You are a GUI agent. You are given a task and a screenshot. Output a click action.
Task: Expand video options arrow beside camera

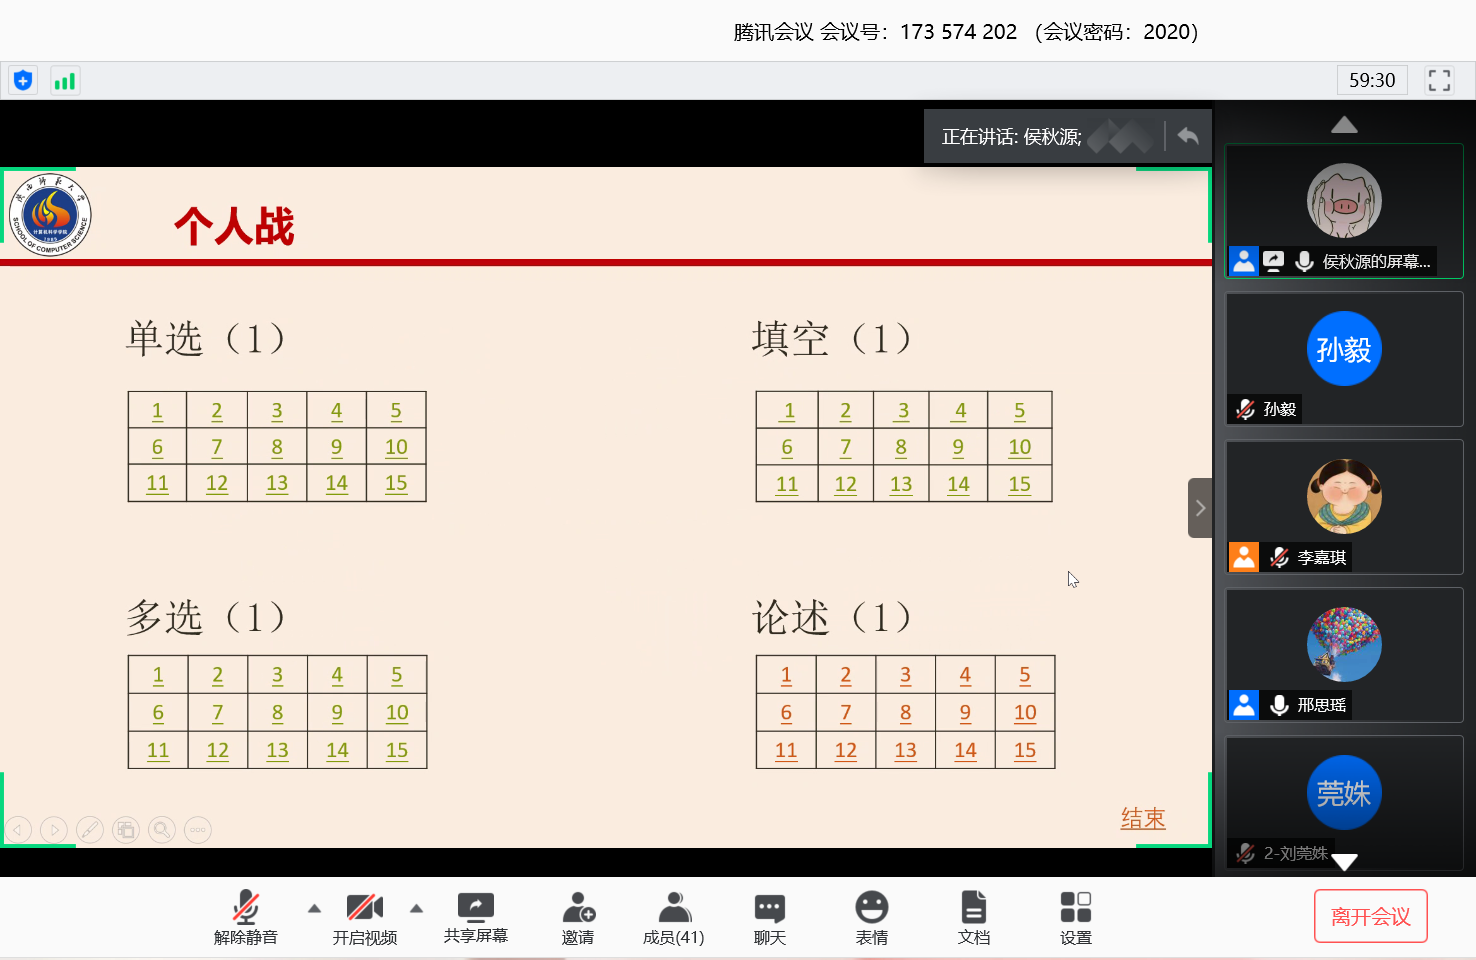coord(417,908)
